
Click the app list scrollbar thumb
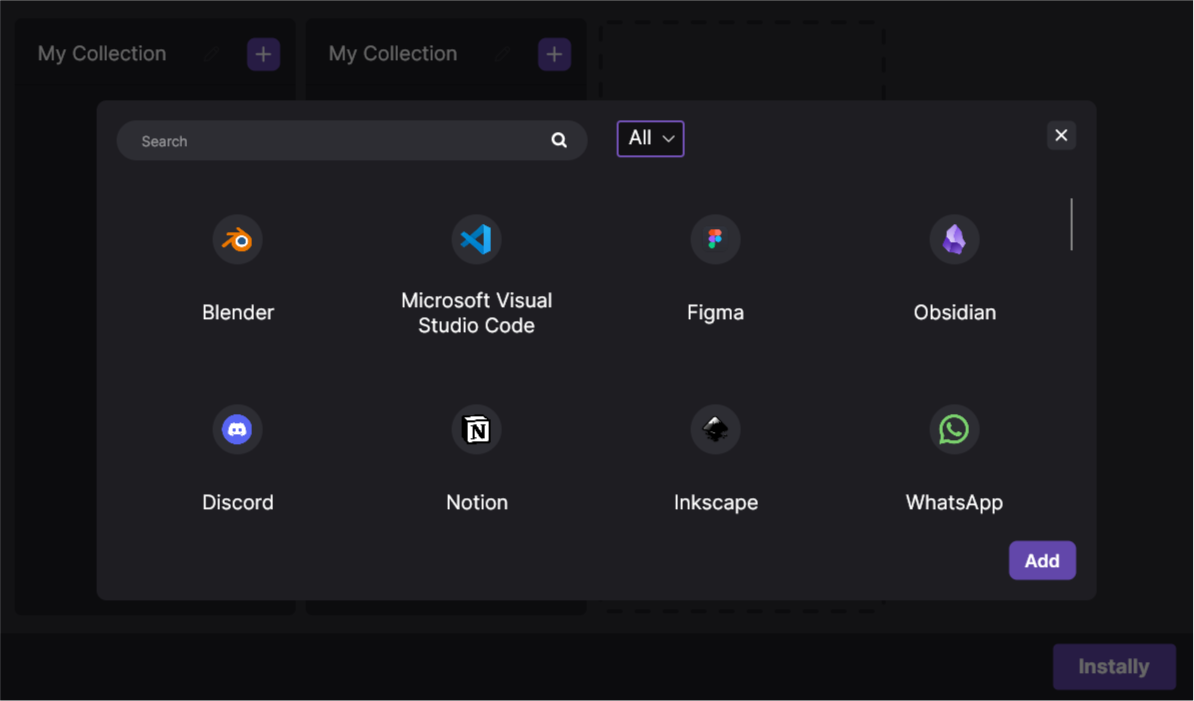[1071, 224]
